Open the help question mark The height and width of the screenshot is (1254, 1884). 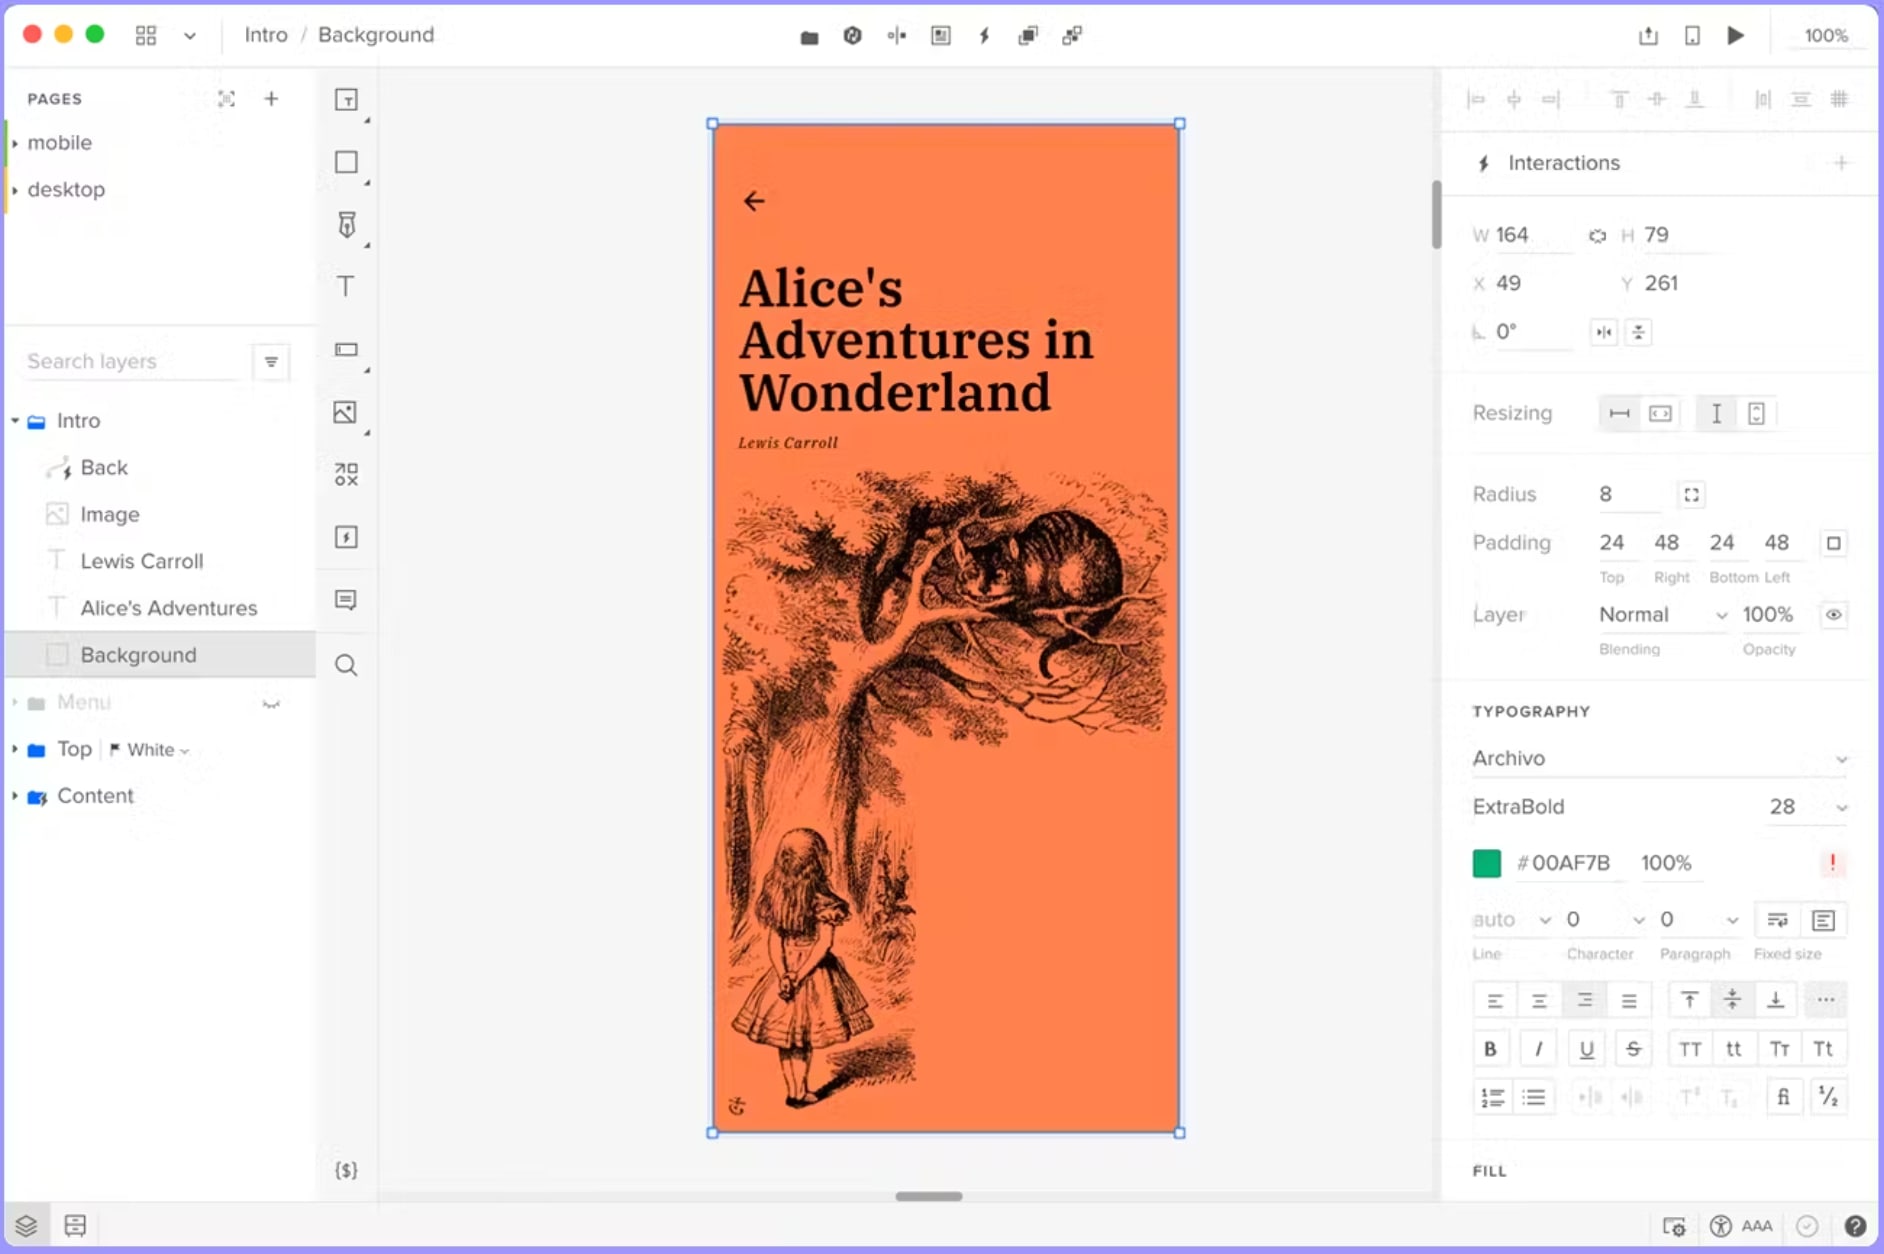[x=1855, y=1226]
